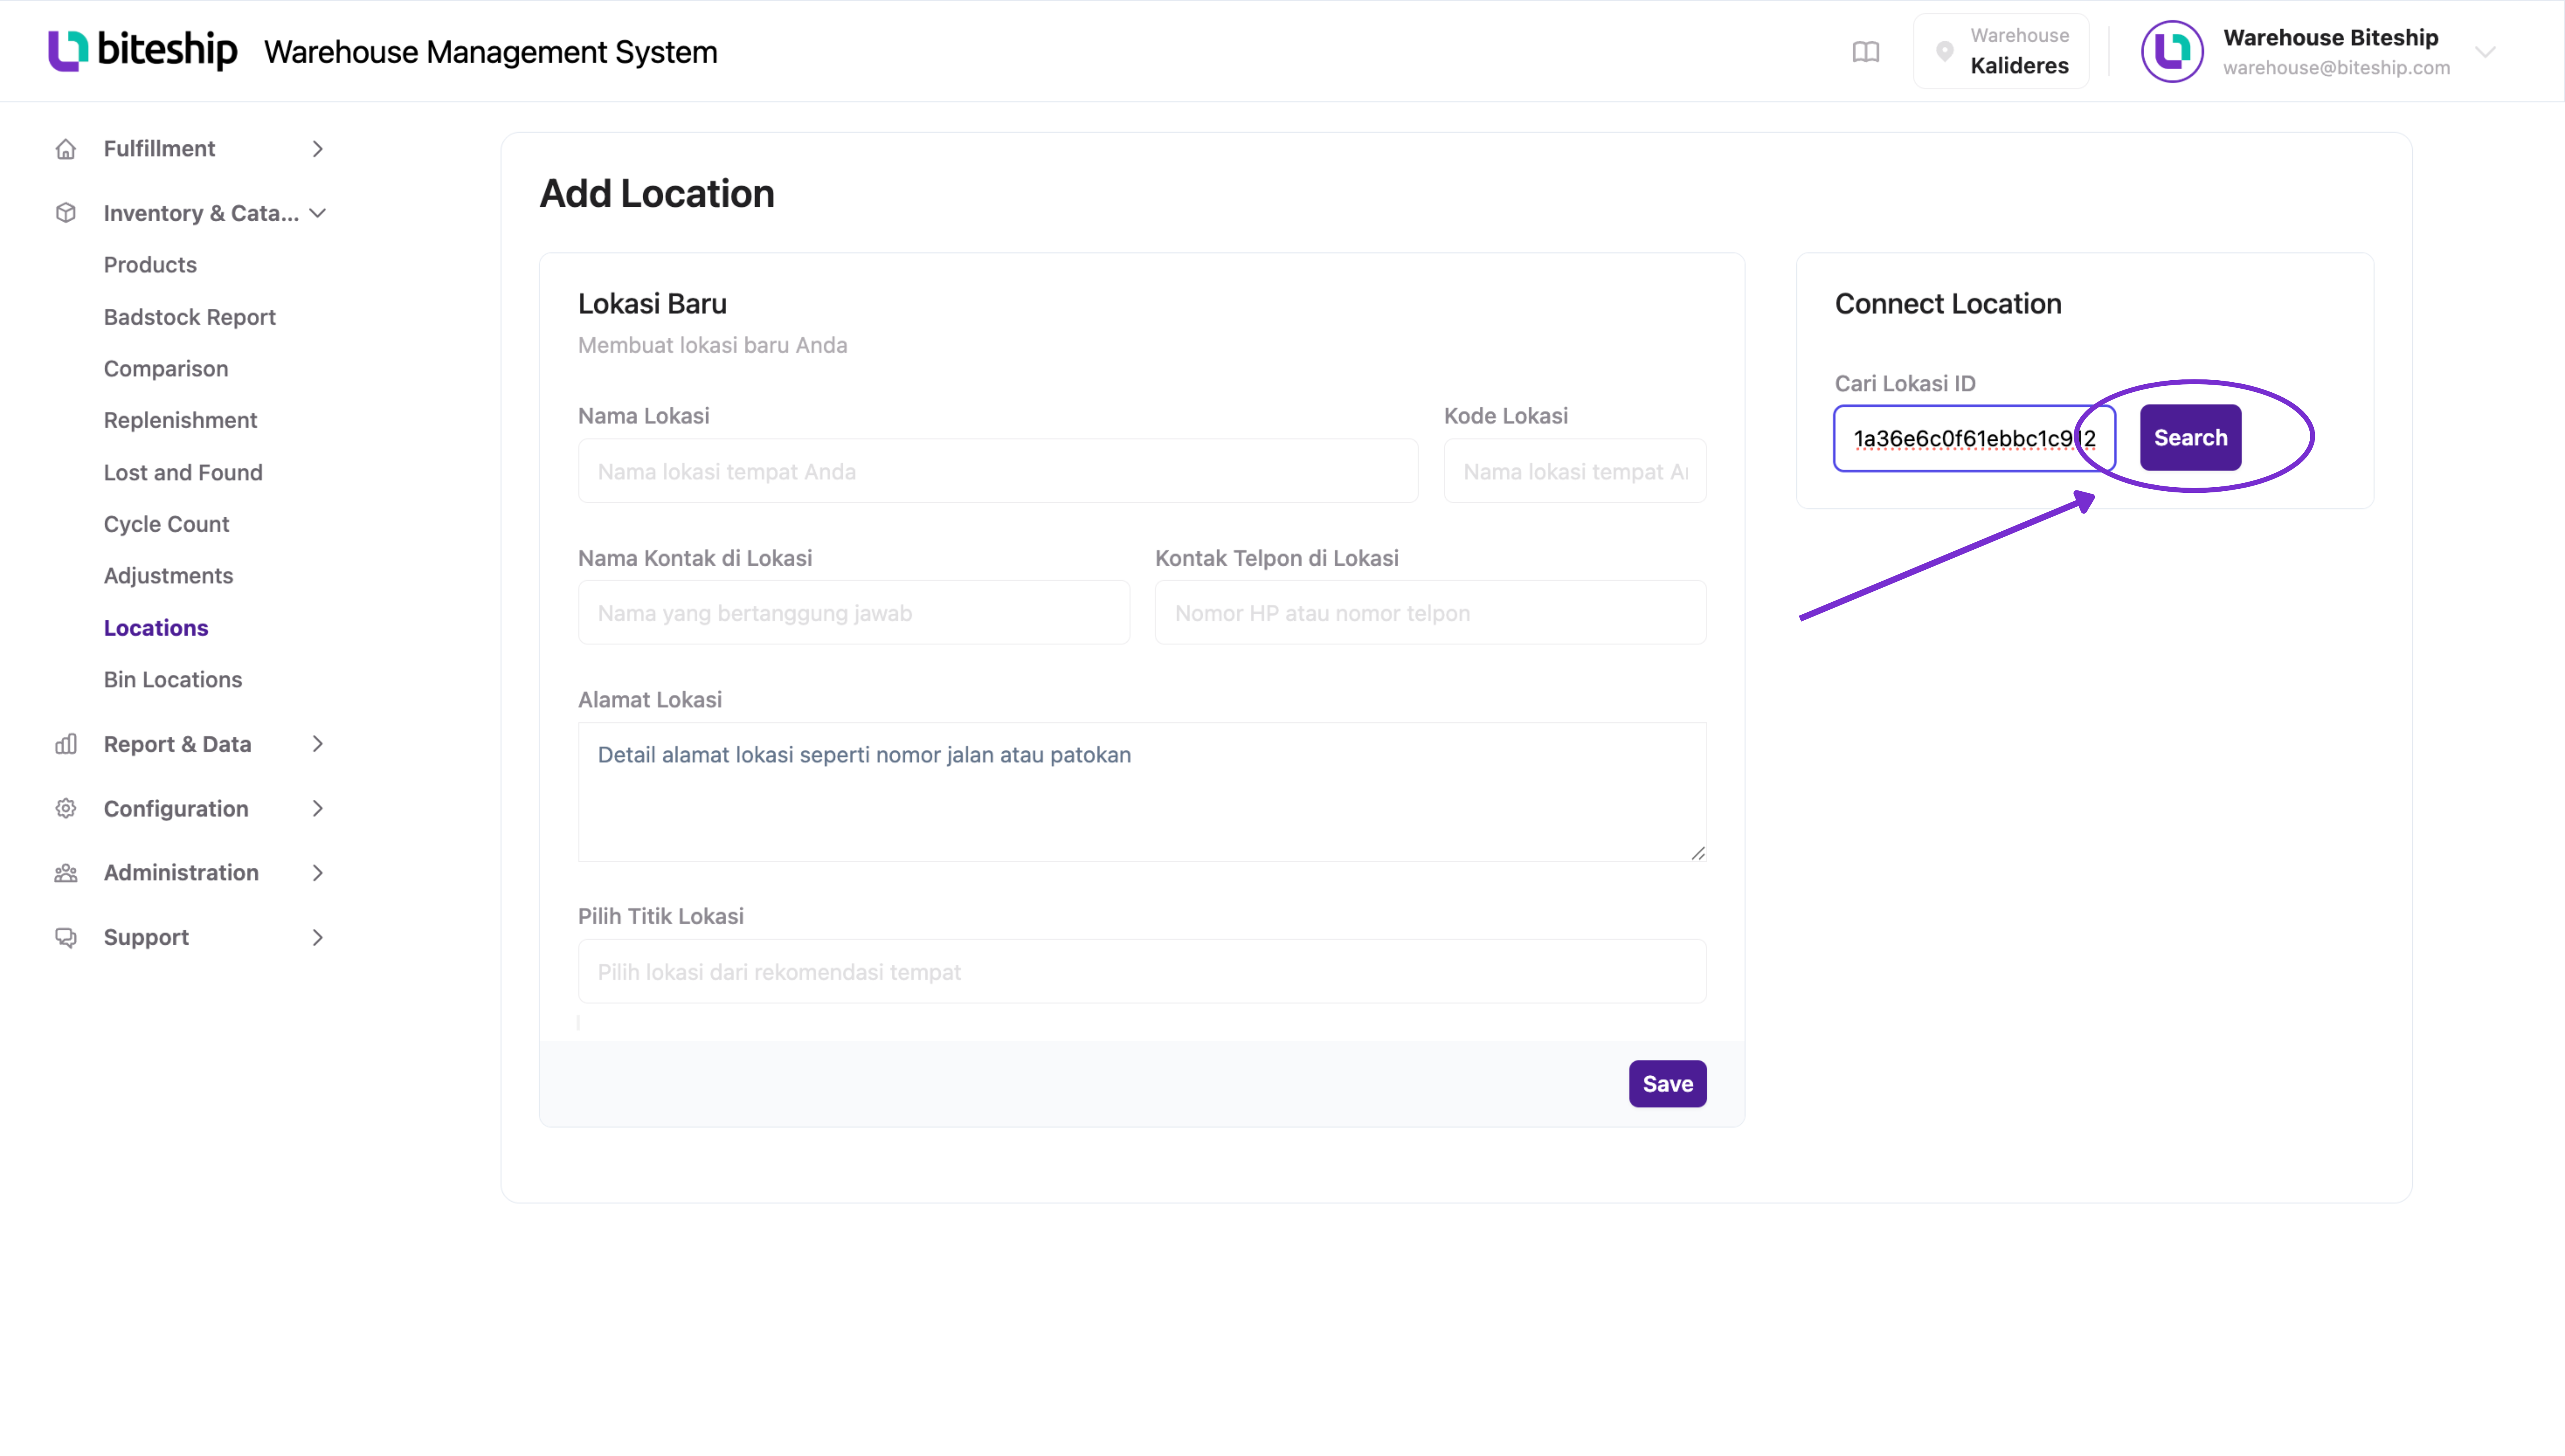2565x1456 pixels.
Task: Click the Cari Lokasi ID input
Action: pos(1974,438)
